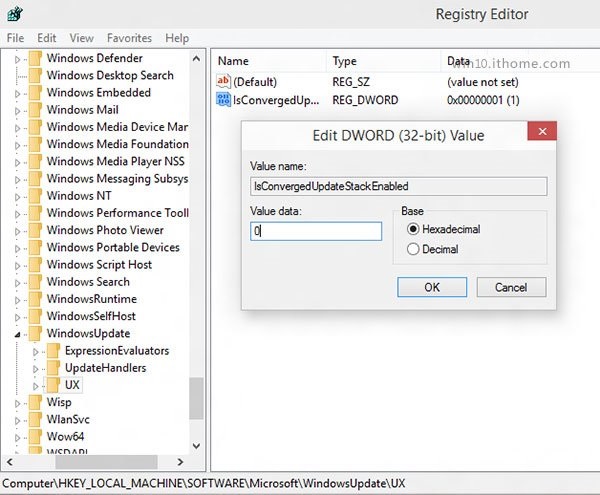The height and width of the screenshot is (495, 600).
Task: Click the tree scroll up arrow
Action: coord(196,59)
